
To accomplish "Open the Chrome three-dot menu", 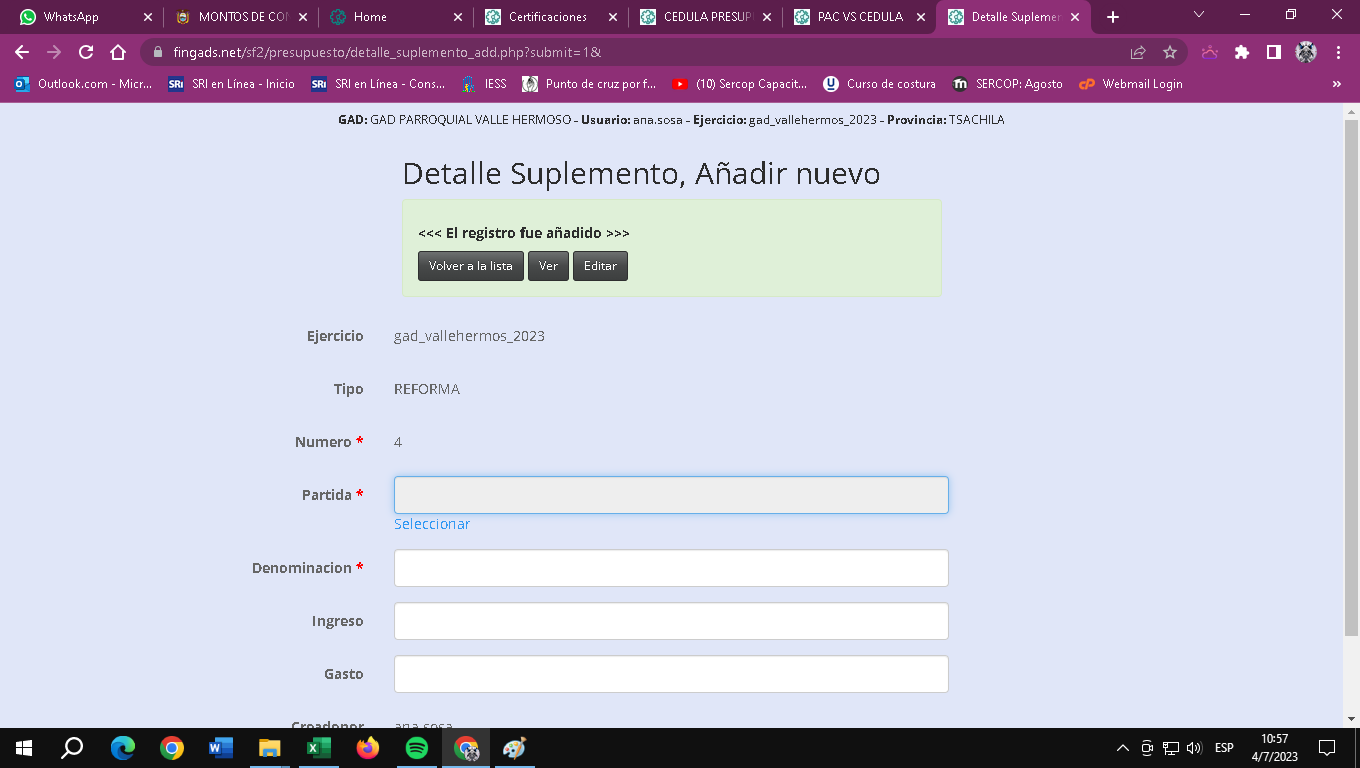I will coord(1338,53).
